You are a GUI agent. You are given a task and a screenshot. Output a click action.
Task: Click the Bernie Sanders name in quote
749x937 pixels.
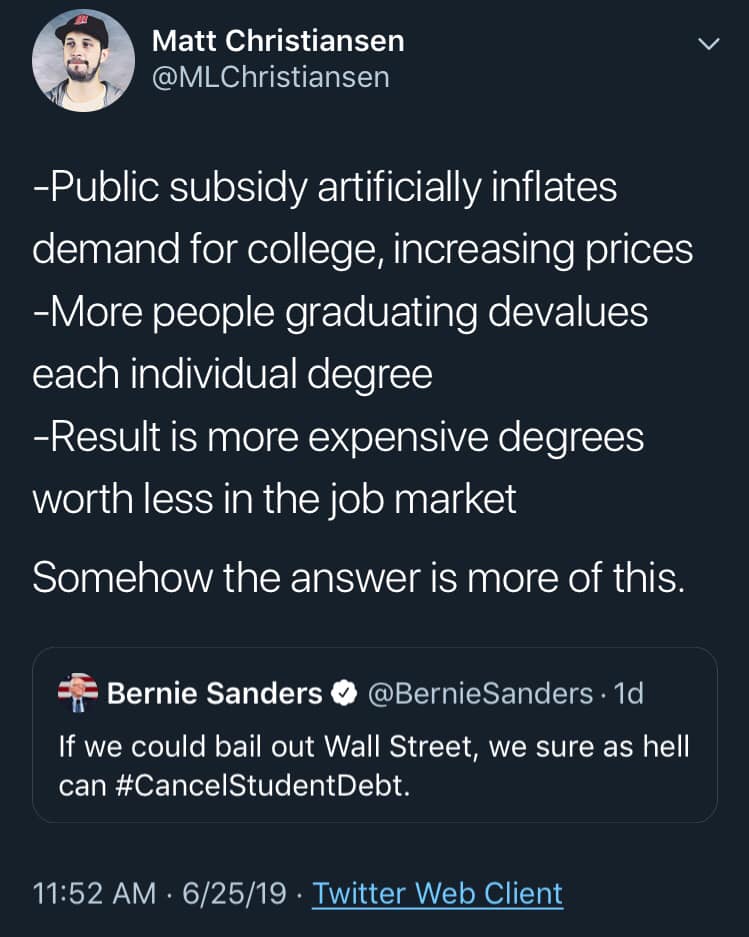(x=214, y=693)
